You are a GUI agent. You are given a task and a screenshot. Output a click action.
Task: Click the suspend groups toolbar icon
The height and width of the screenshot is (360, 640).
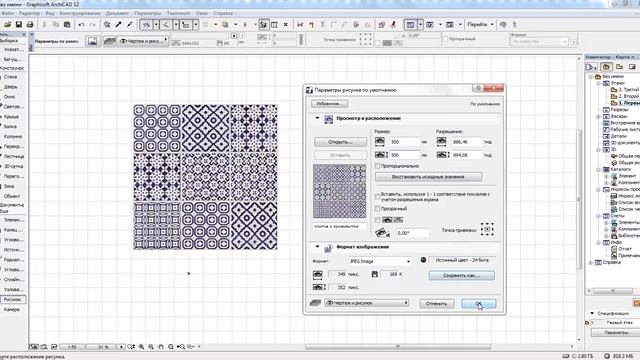point(264,25)
